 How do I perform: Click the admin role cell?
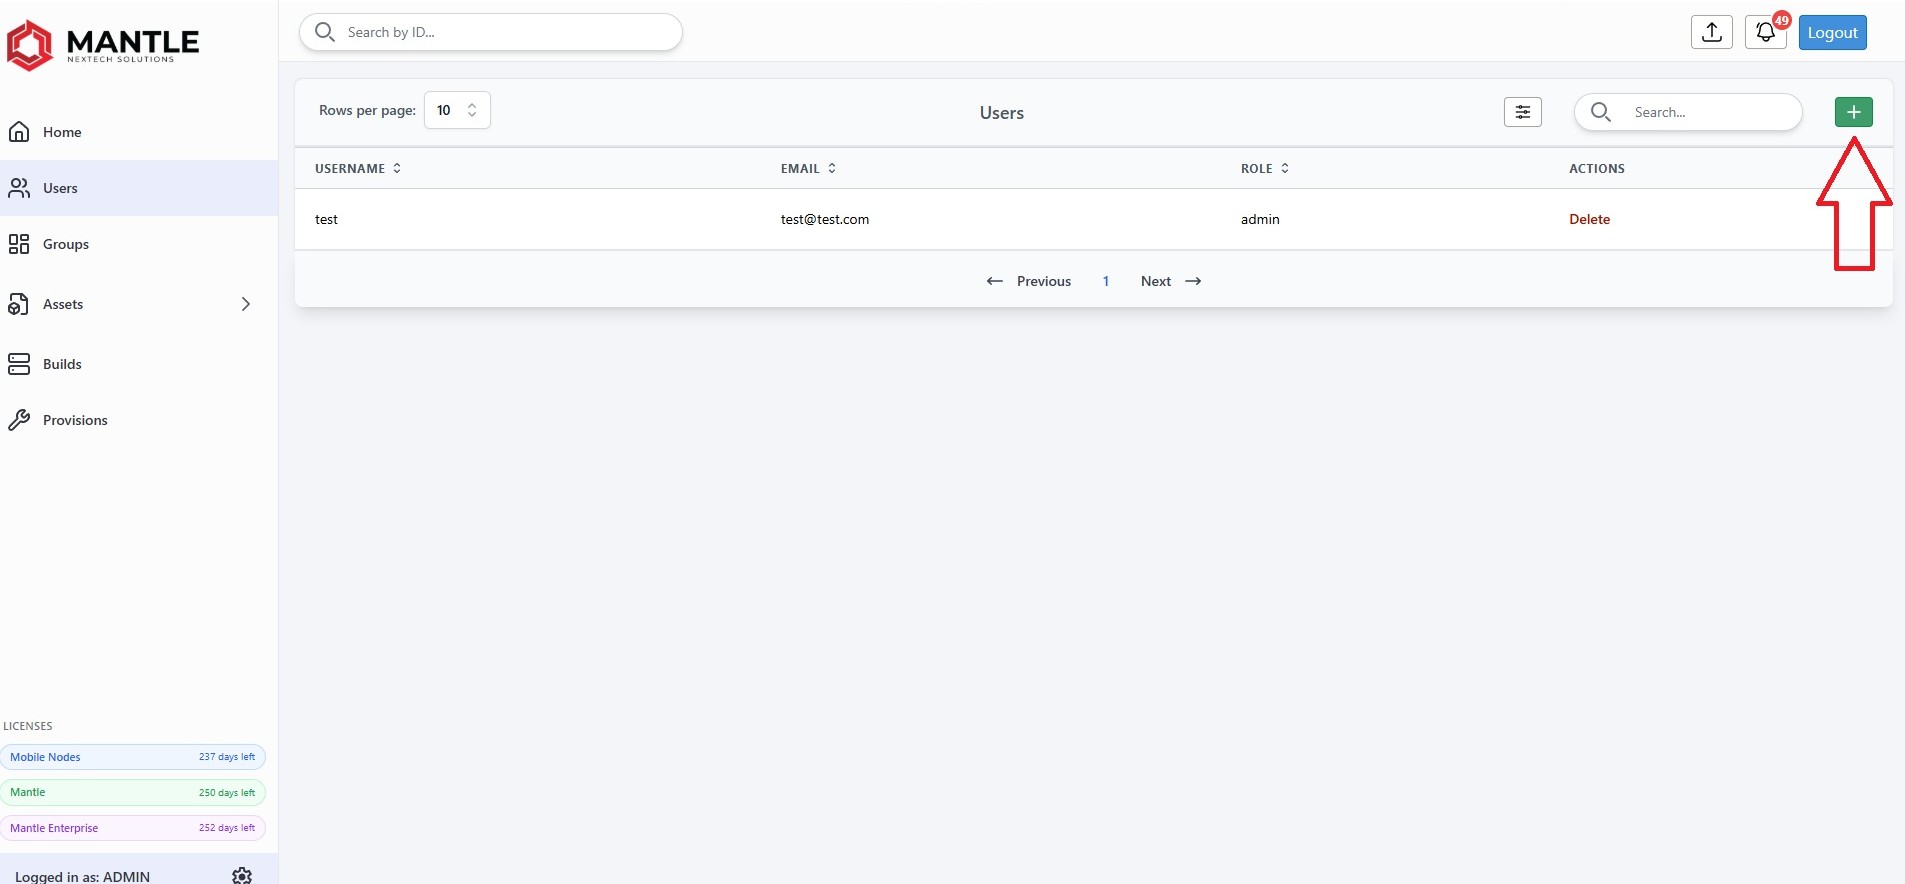pos(1260,219)
